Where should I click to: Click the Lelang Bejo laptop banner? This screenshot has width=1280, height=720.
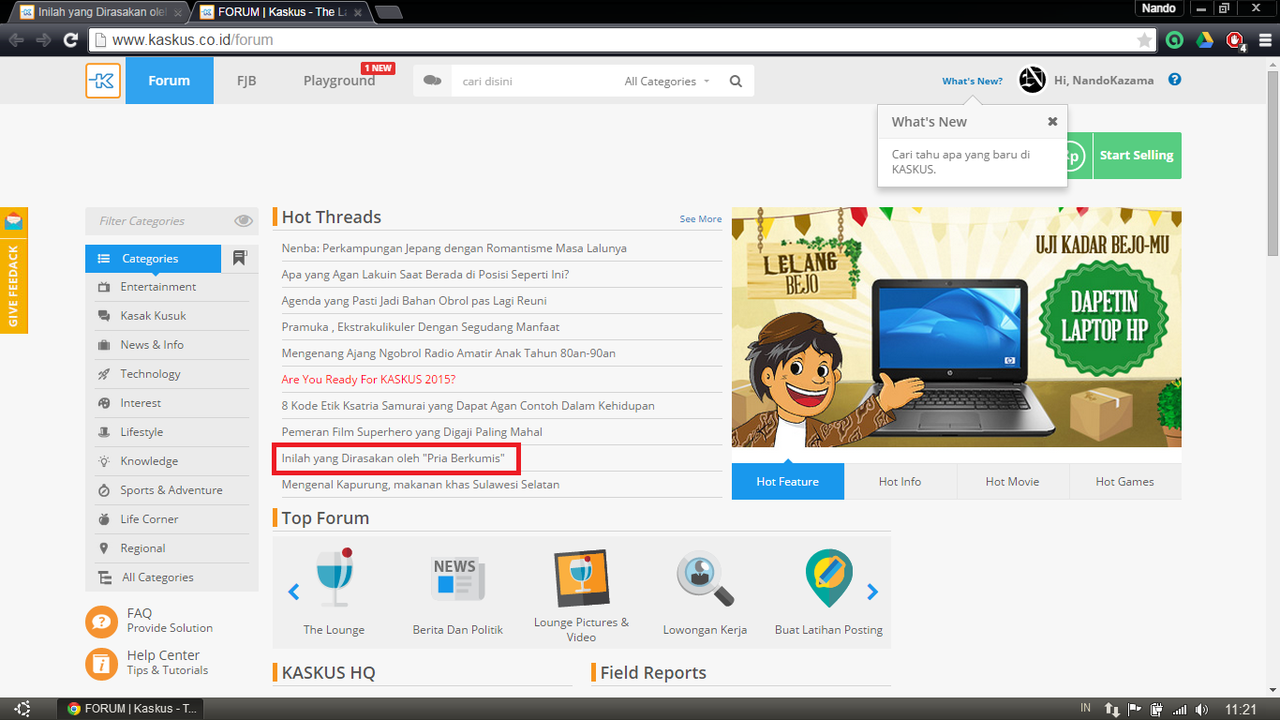(x=956, y=327)
